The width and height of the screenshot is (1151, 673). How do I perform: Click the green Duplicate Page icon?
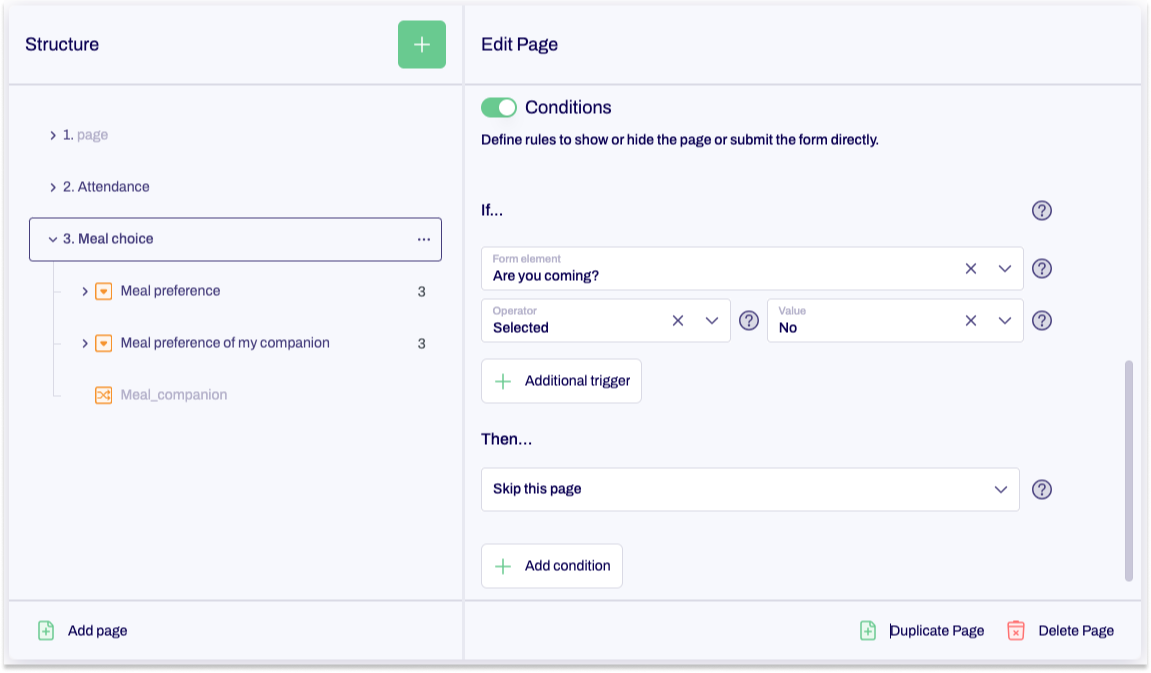(x=867, y=630)
